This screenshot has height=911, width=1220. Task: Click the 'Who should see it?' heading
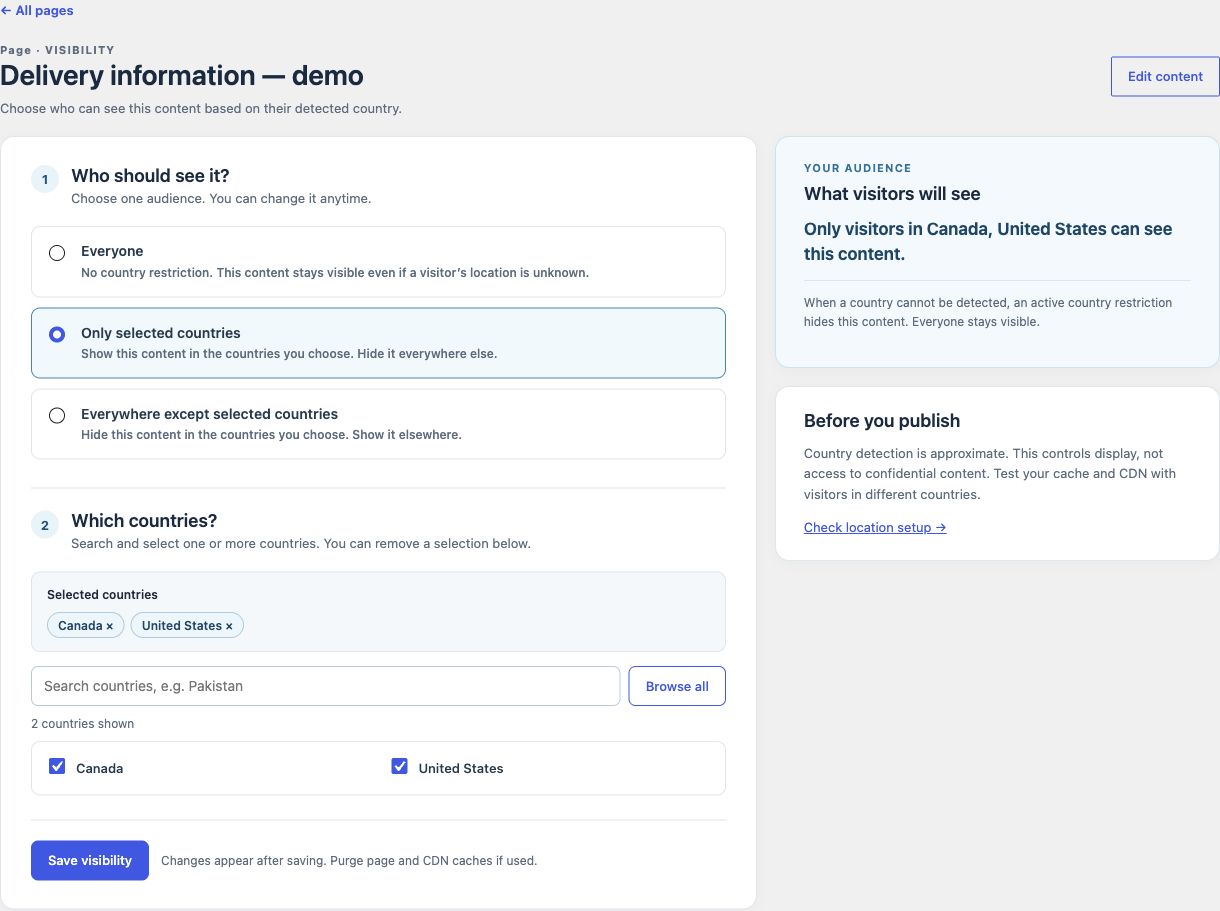point(150,176)
